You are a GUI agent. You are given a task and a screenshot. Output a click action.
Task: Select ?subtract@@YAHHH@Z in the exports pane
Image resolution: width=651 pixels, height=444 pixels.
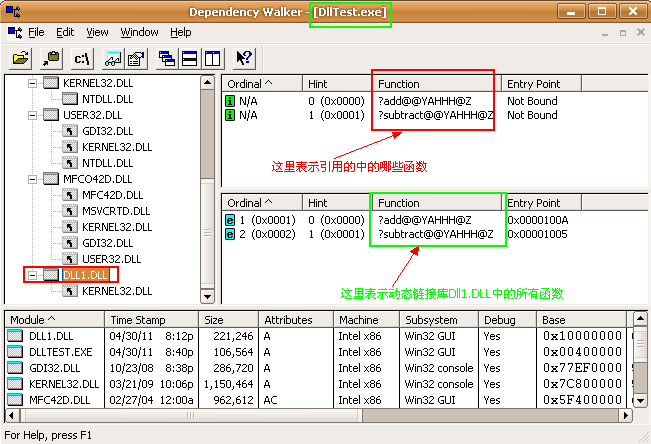pos(436,234)
